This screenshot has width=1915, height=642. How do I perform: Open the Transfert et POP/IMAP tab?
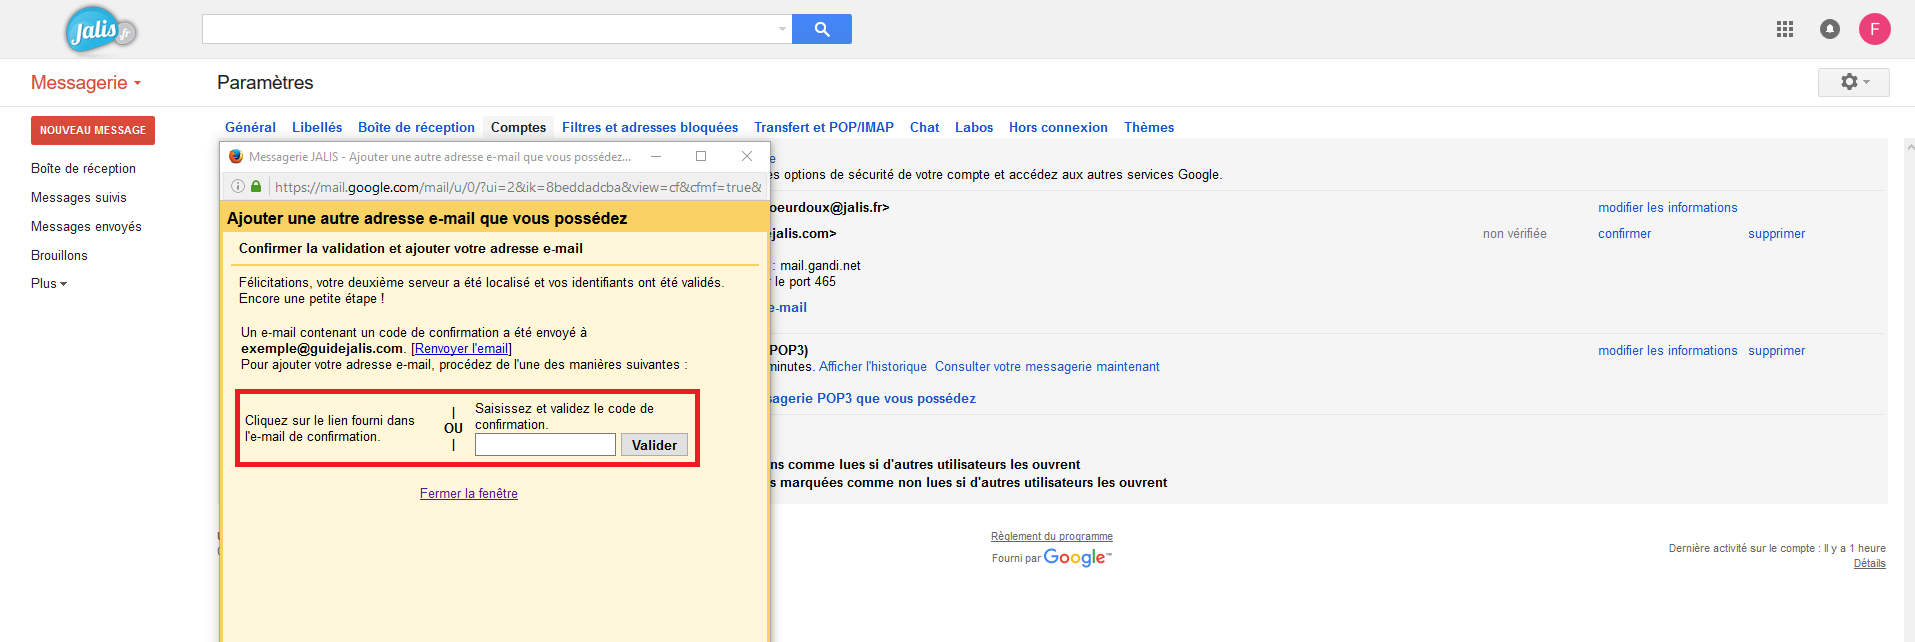[x=823, y=127]
